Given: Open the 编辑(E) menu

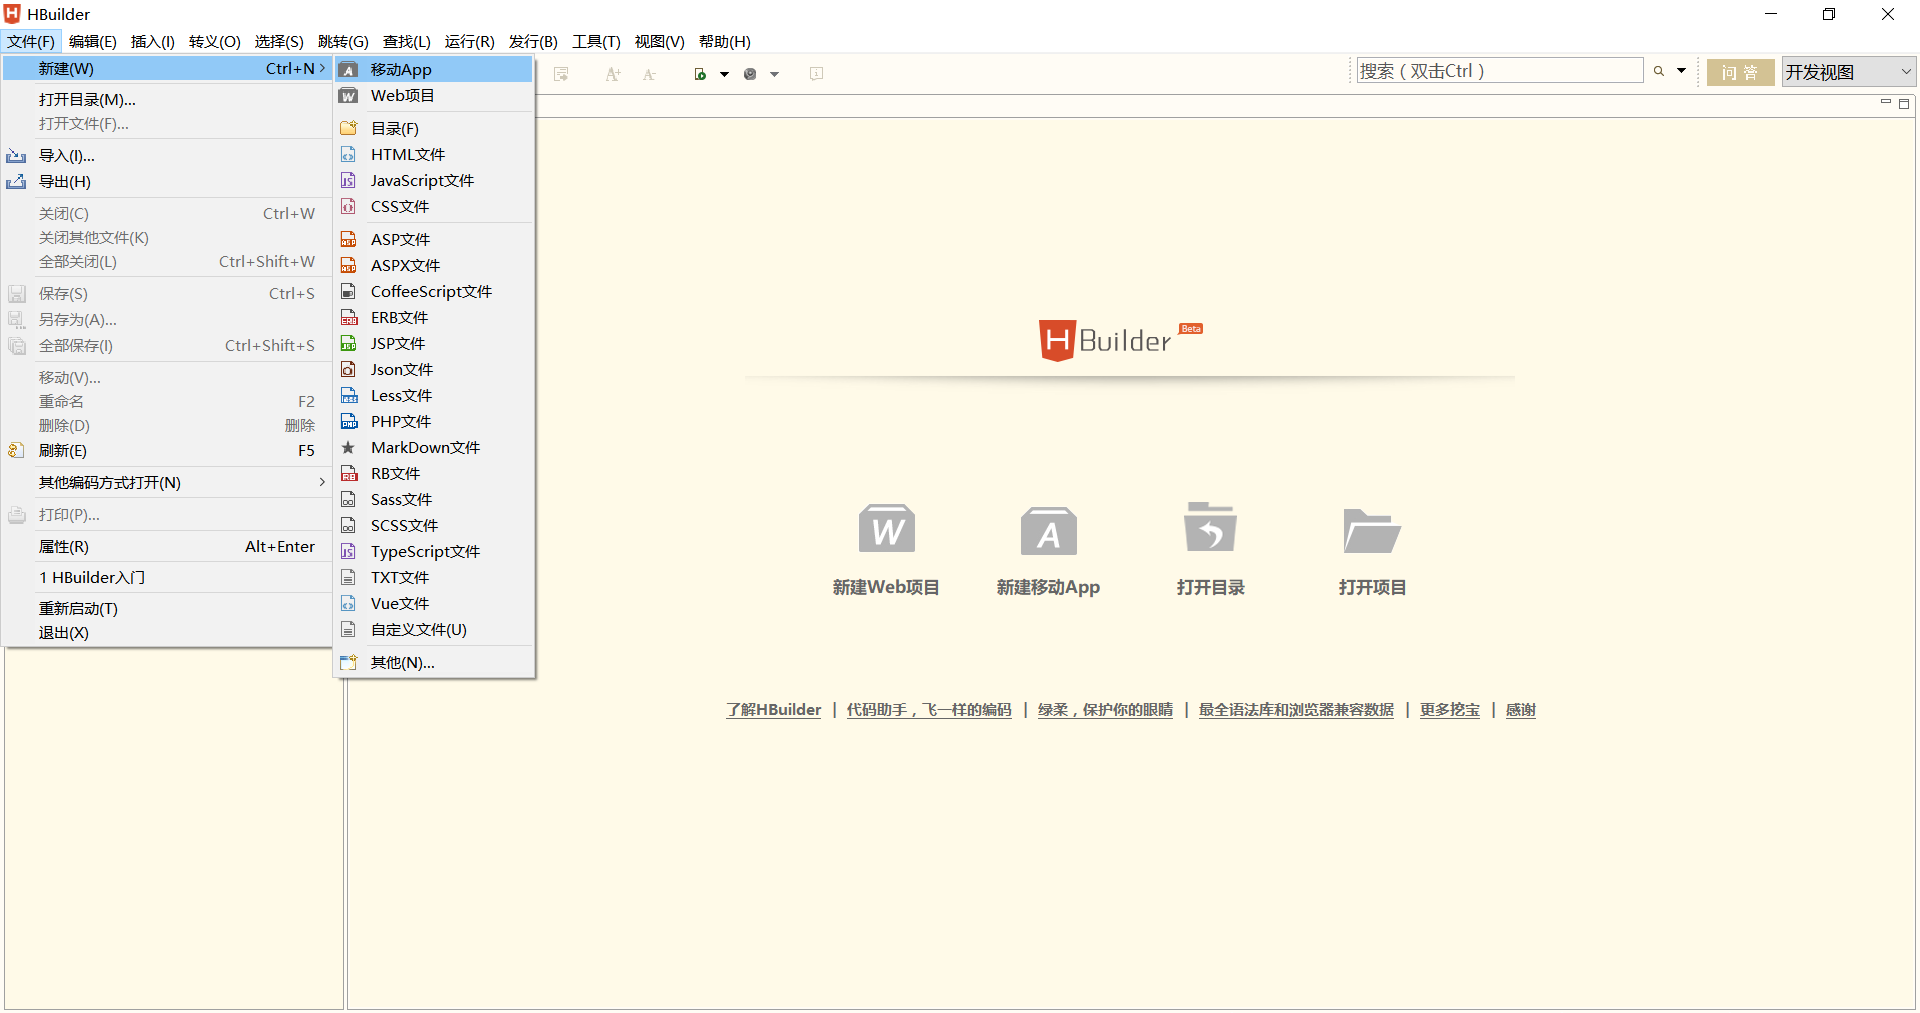Looking at the screenshot, I should 93,41.
